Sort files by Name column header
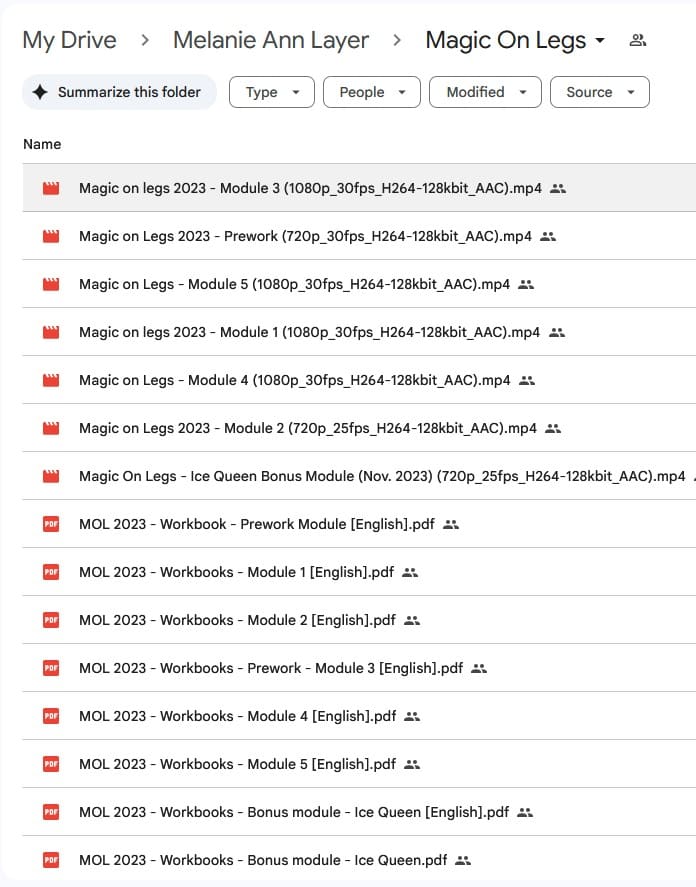696x887 pixels. coord(42,144)
